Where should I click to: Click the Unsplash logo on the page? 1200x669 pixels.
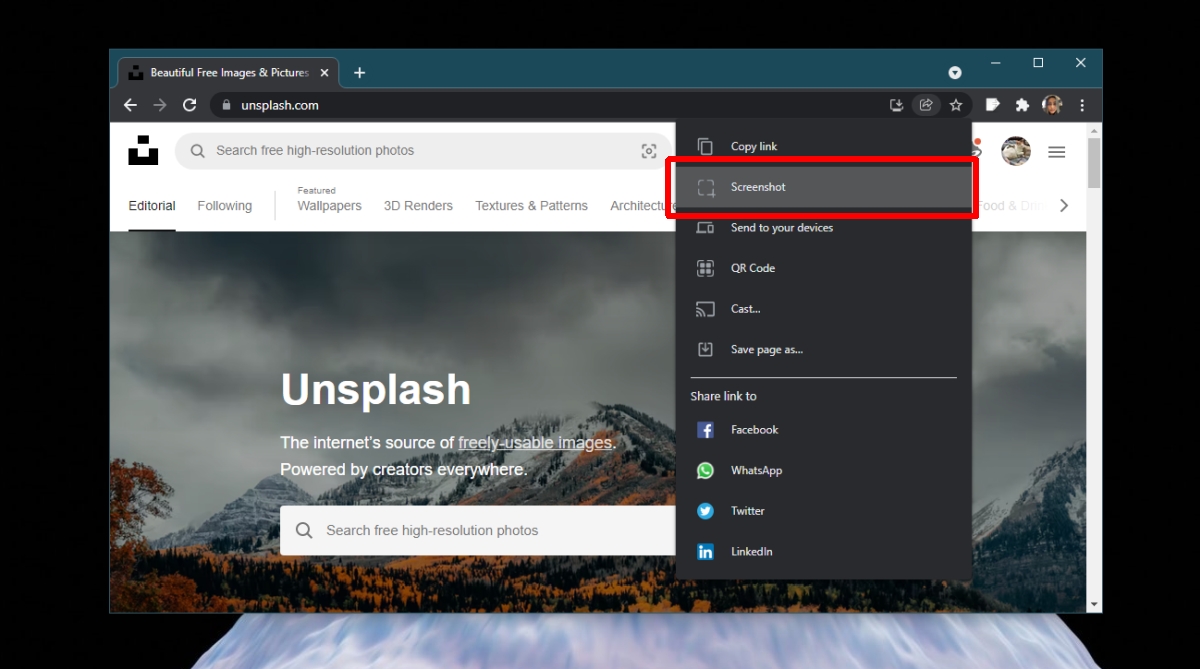tap(143, 150)
